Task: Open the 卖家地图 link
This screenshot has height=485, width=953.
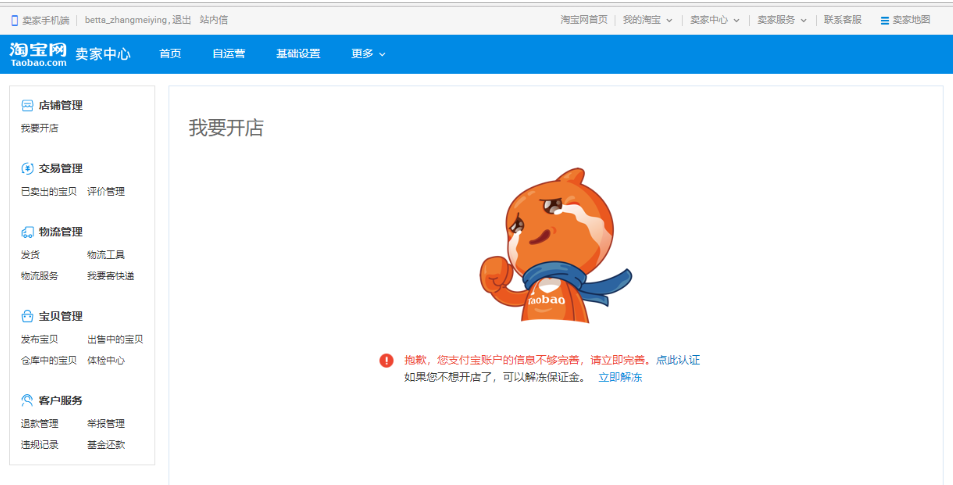Action: coord(911,20)
